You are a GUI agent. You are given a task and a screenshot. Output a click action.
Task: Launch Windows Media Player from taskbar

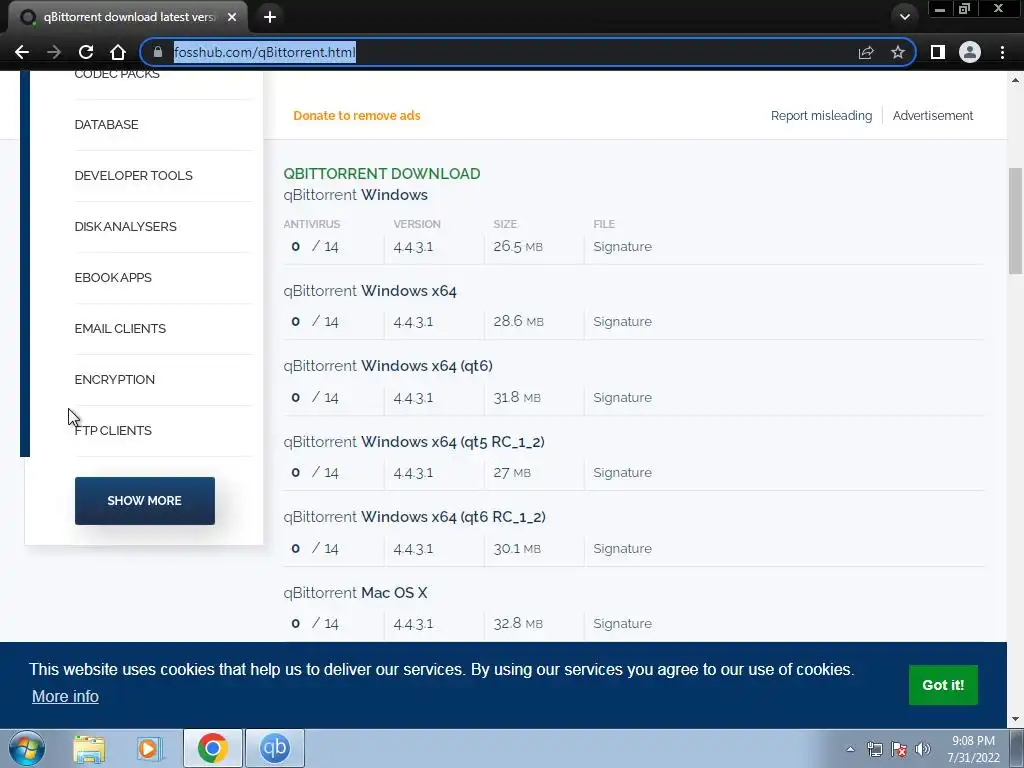click(150, 748)
